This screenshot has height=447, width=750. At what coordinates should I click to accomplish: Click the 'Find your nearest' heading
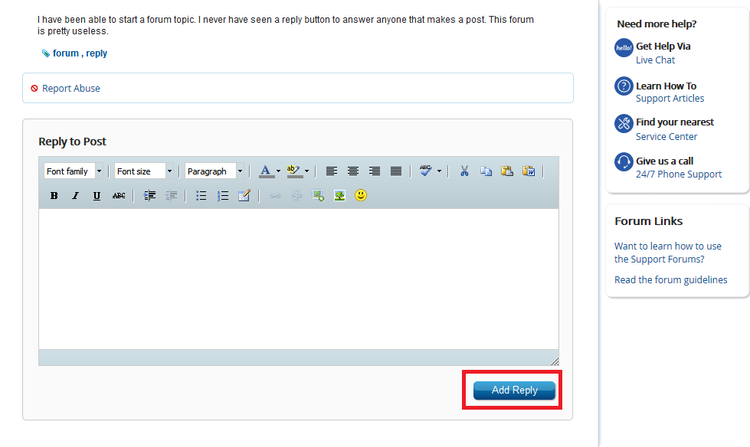(674, 122)
